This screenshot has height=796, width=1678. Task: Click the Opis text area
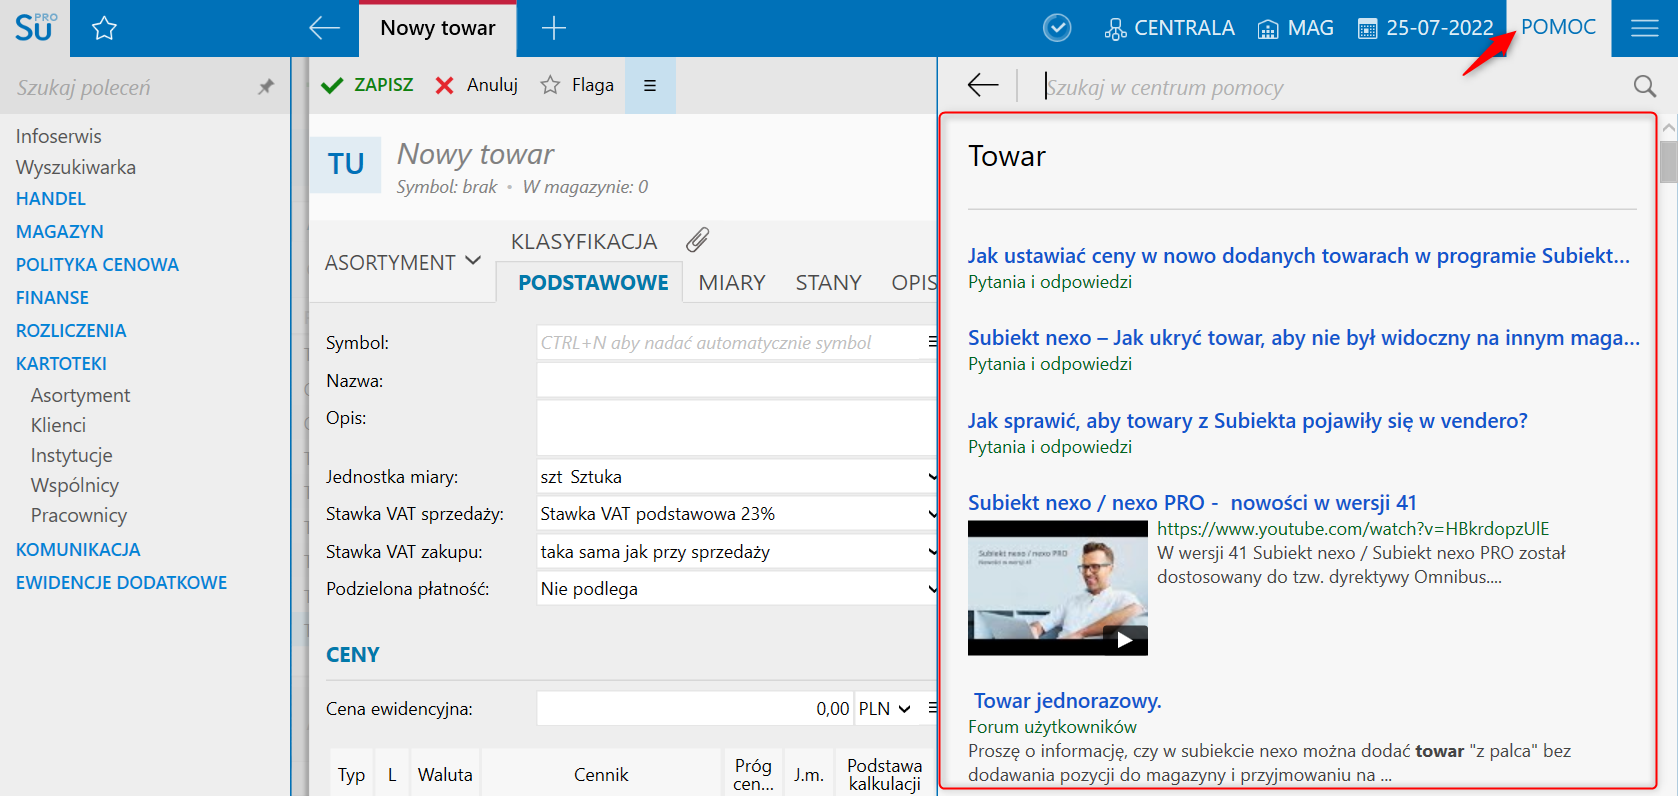(737, 428)
